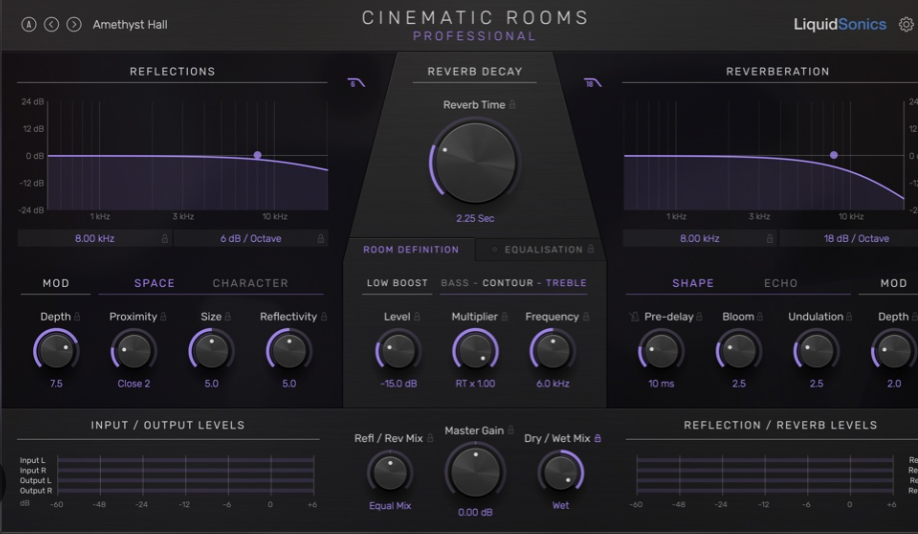Click the Dry / Wet Mix knob

click(560, 472)
